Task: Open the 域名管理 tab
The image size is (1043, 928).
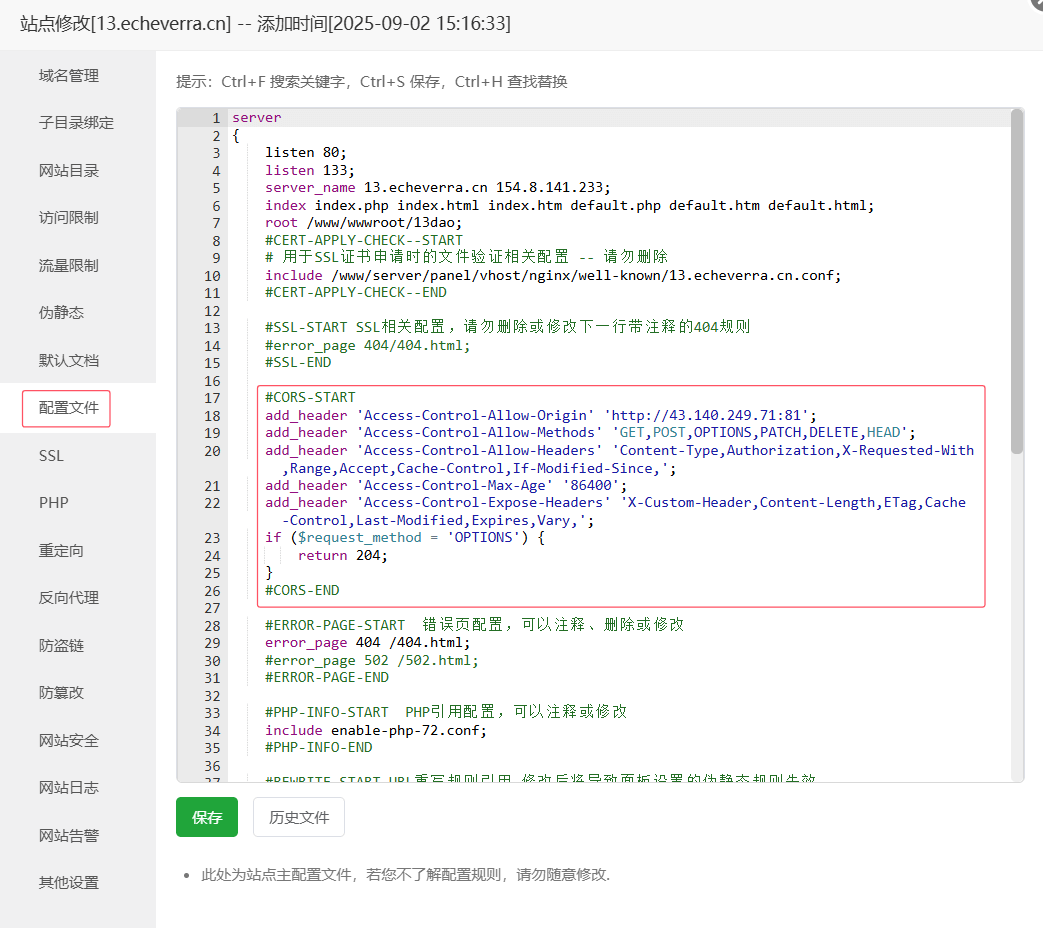Action: [x=69, y=76]
